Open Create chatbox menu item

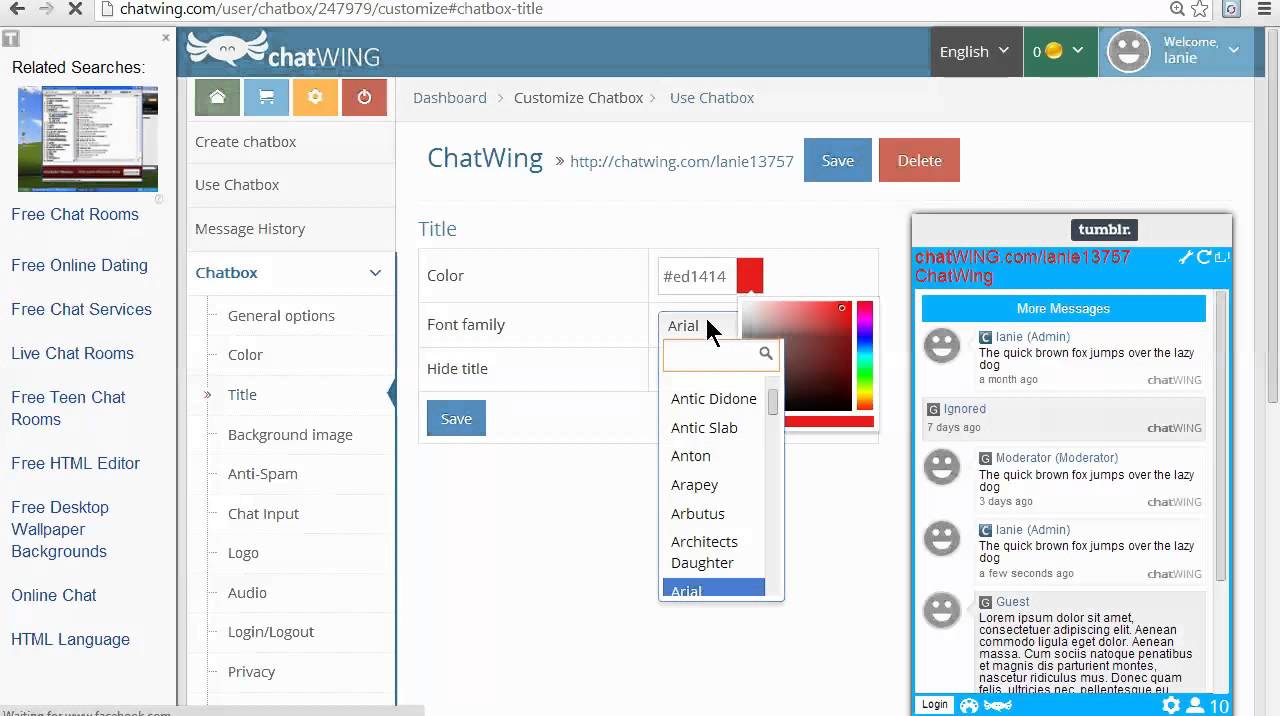(x=246, y=141)
